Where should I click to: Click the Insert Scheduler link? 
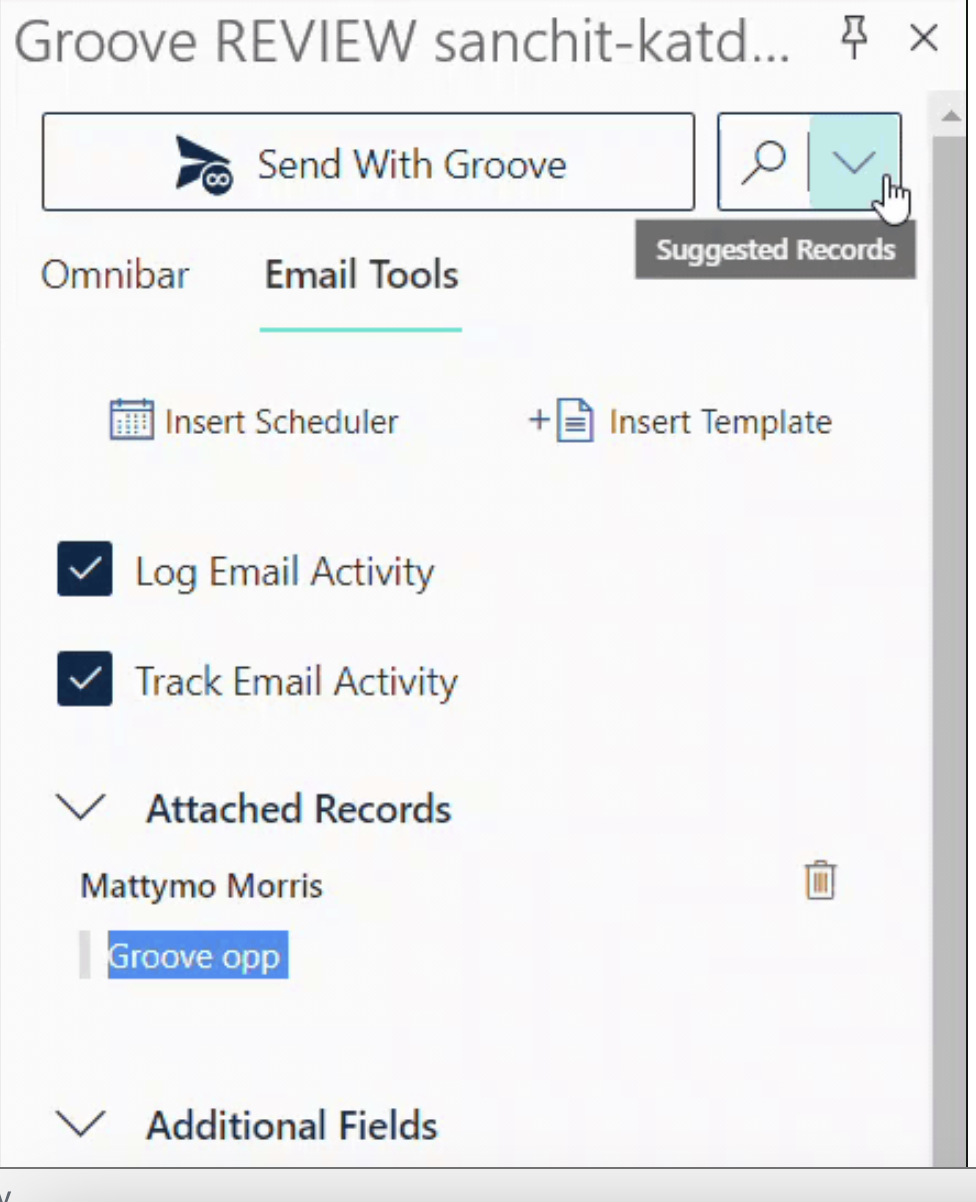click(254, 421)
